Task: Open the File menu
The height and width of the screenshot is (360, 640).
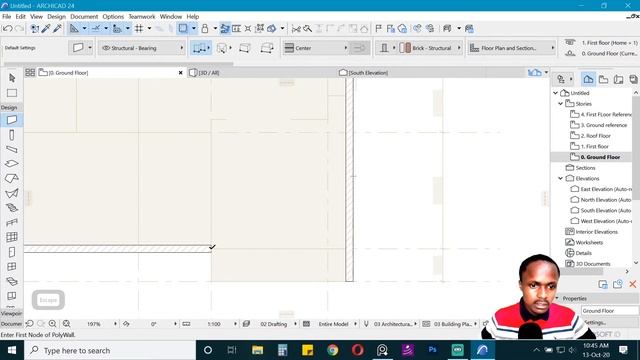Action: click(x=7, y=17)
